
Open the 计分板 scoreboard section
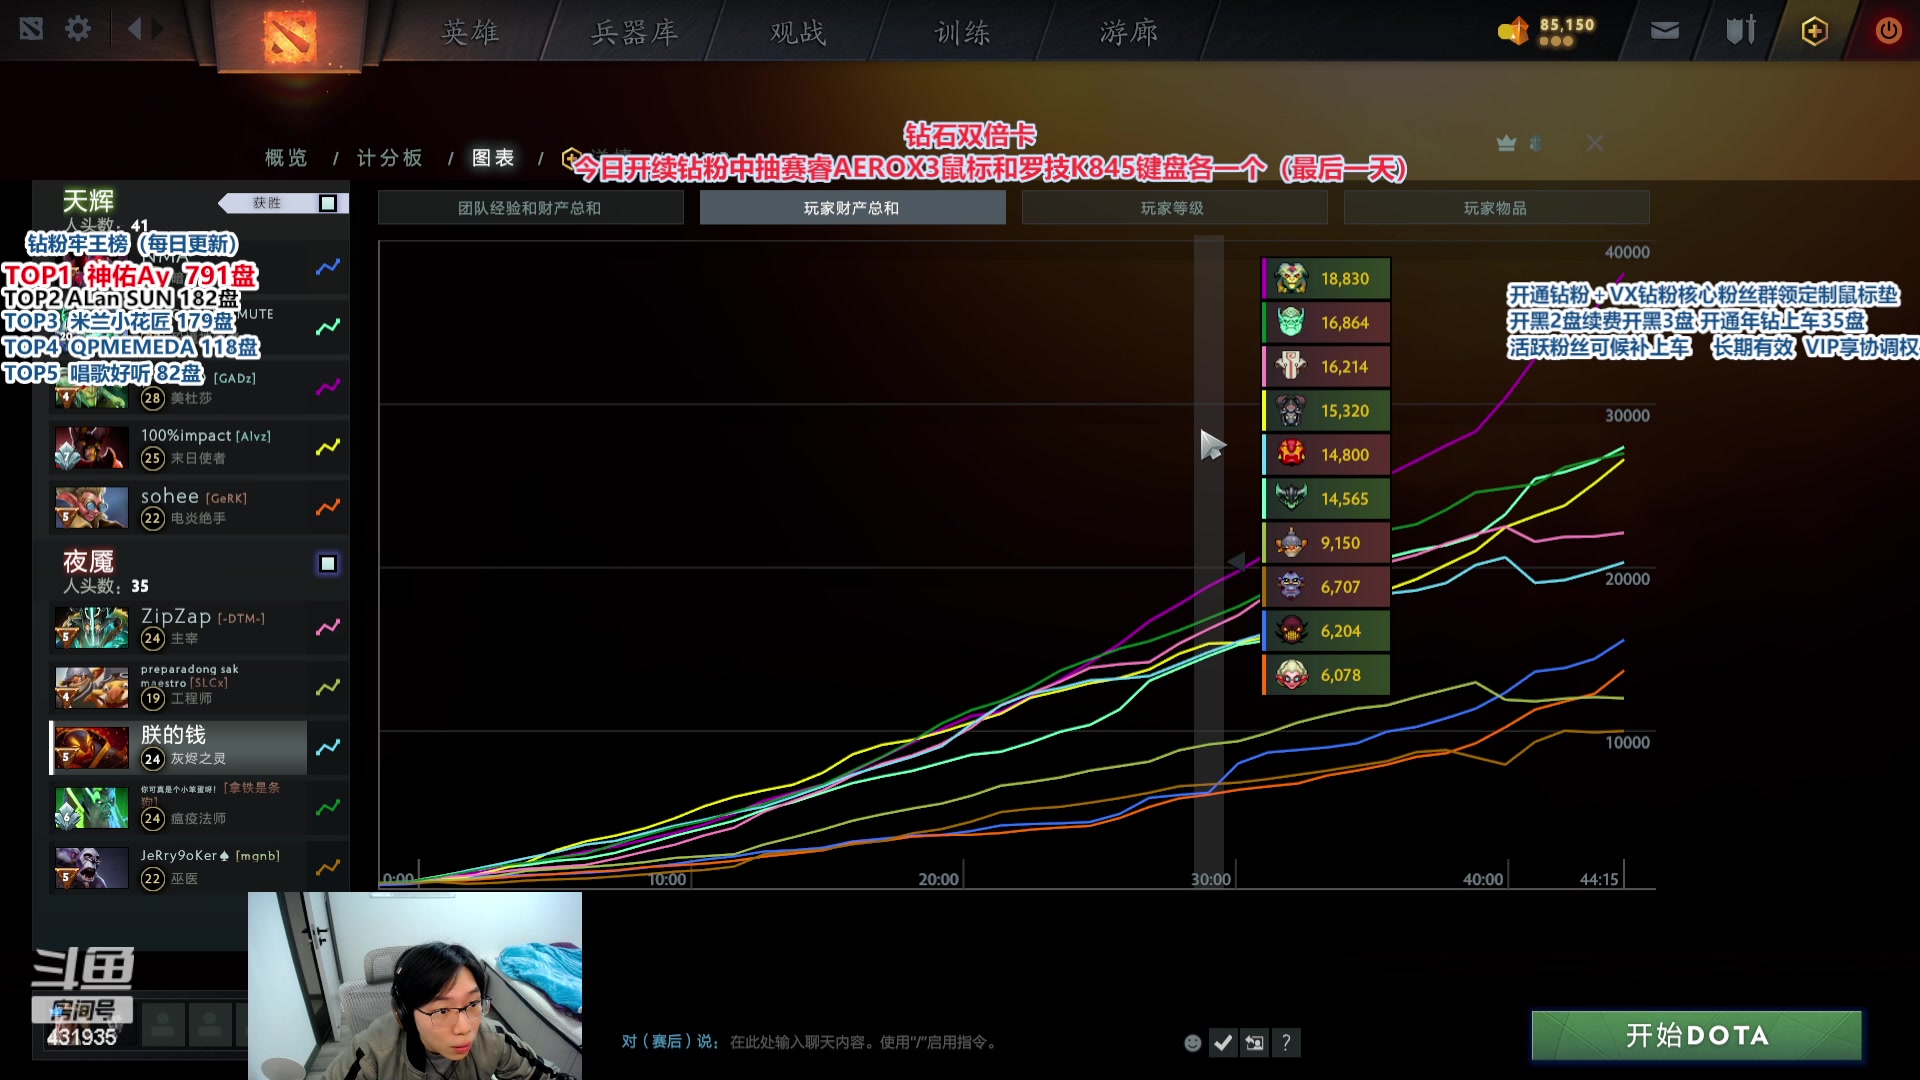coord(390,158)
